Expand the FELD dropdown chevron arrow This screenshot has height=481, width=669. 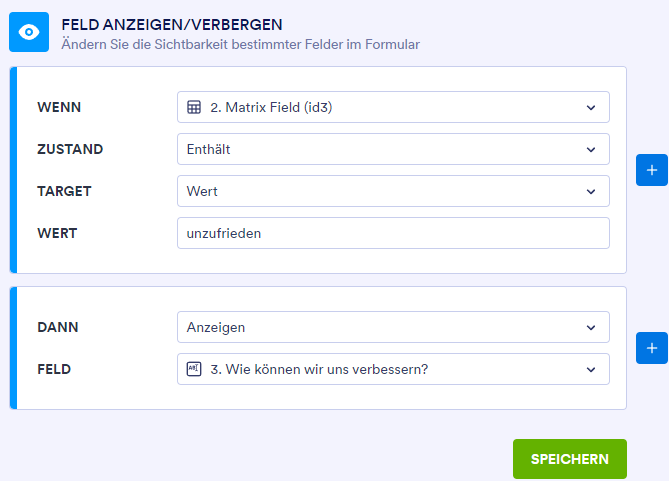(x=590, y=369)
